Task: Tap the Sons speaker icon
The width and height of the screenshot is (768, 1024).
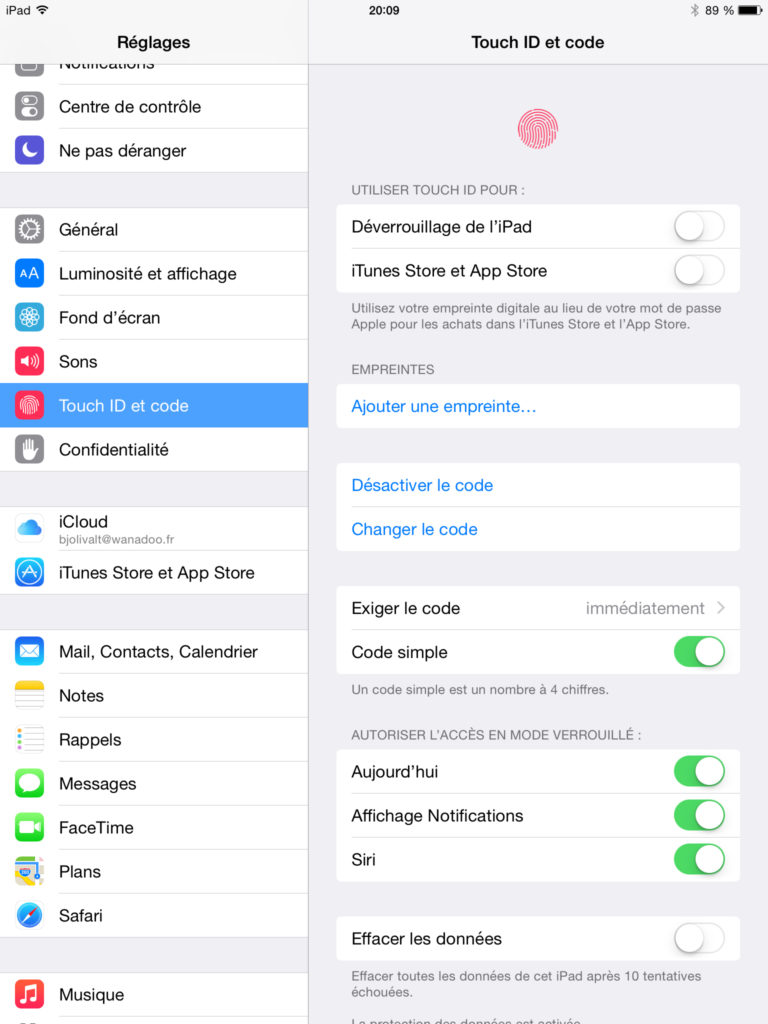Action: point(29,361)
